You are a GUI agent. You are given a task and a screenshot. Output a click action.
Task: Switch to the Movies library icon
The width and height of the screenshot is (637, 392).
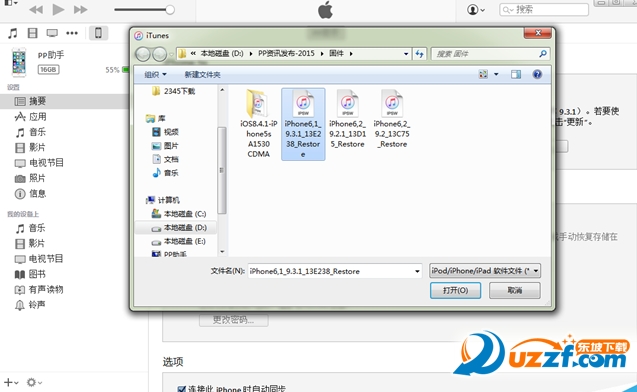coord(32,33)
